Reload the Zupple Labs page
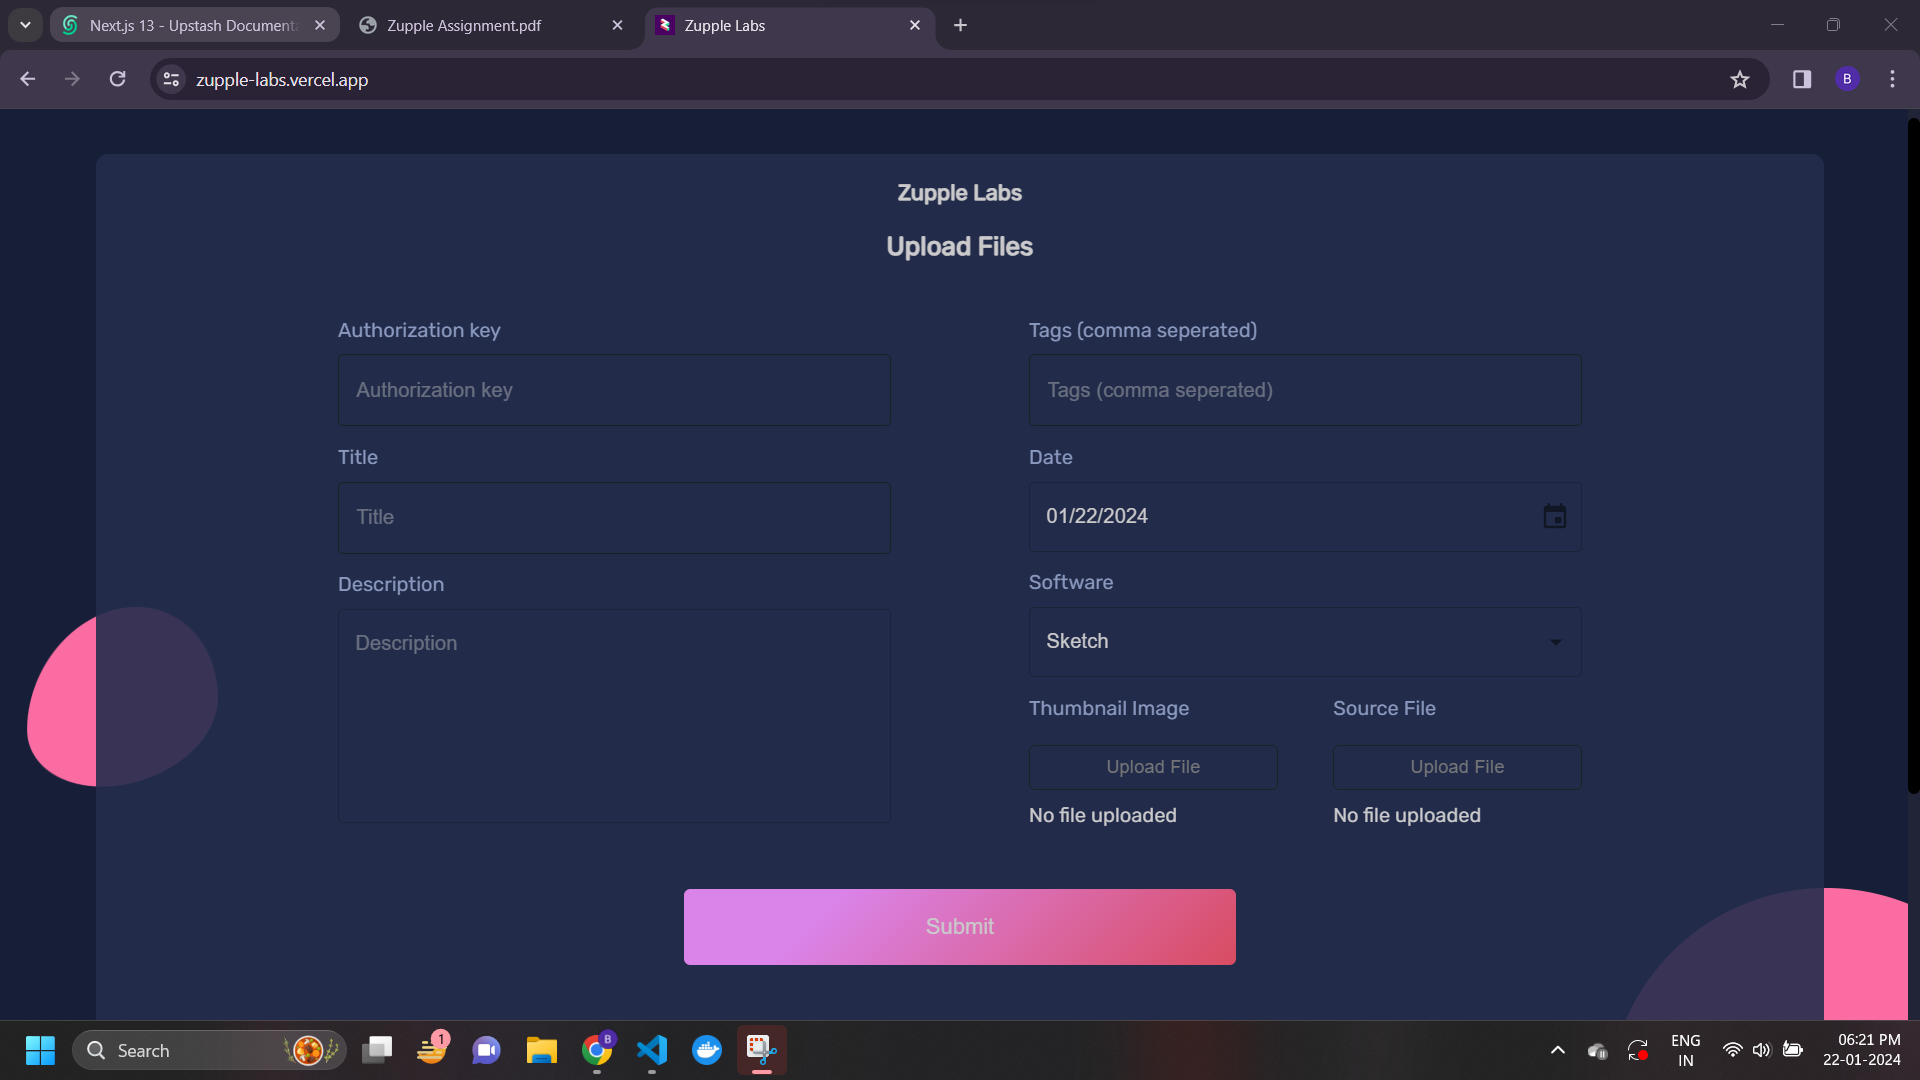1920x1080 pixels. tap(117, 79)
